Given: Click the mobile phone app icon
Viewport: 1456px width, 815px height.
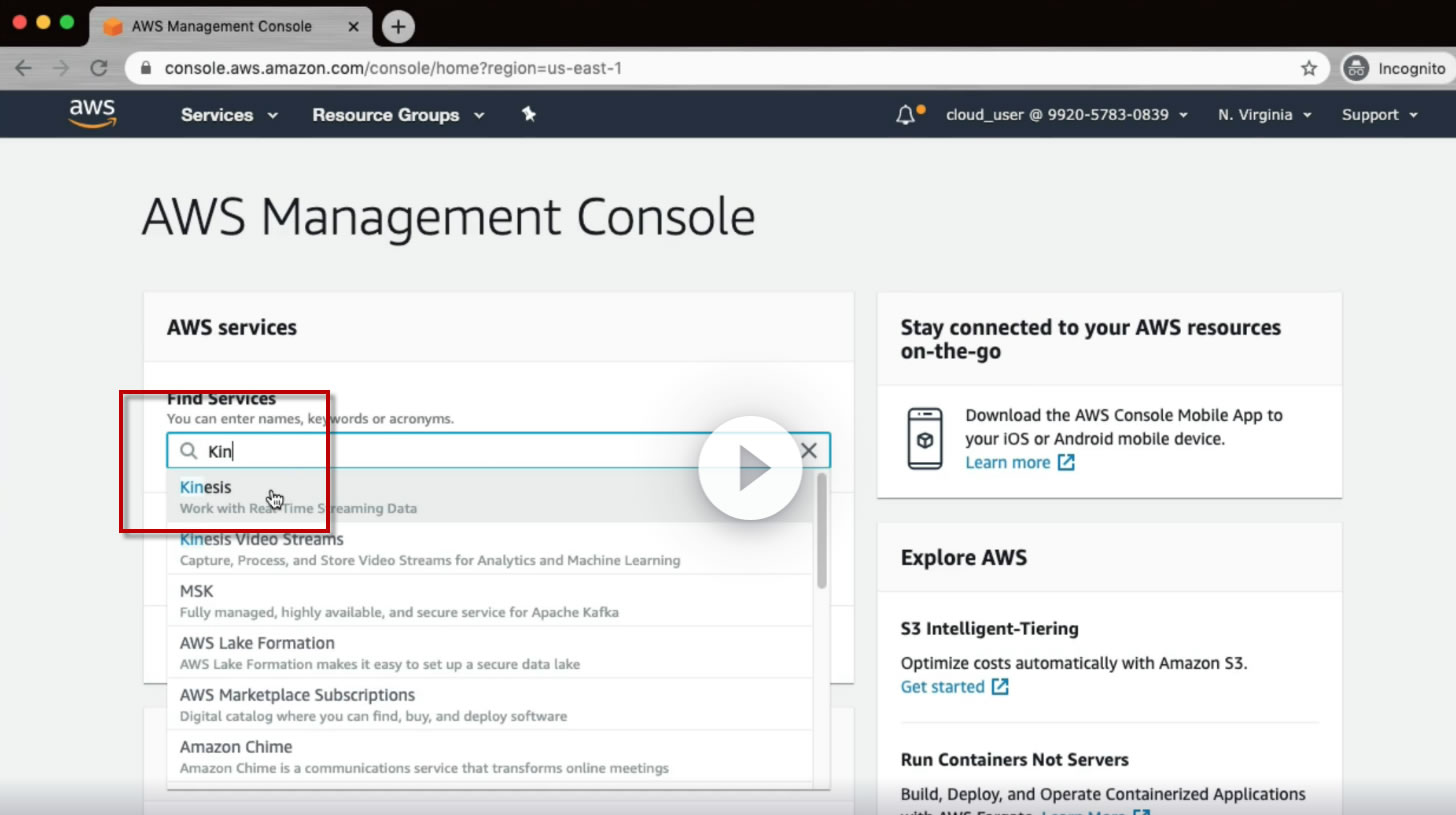Looking at the screenshot, I should [925, 439].
